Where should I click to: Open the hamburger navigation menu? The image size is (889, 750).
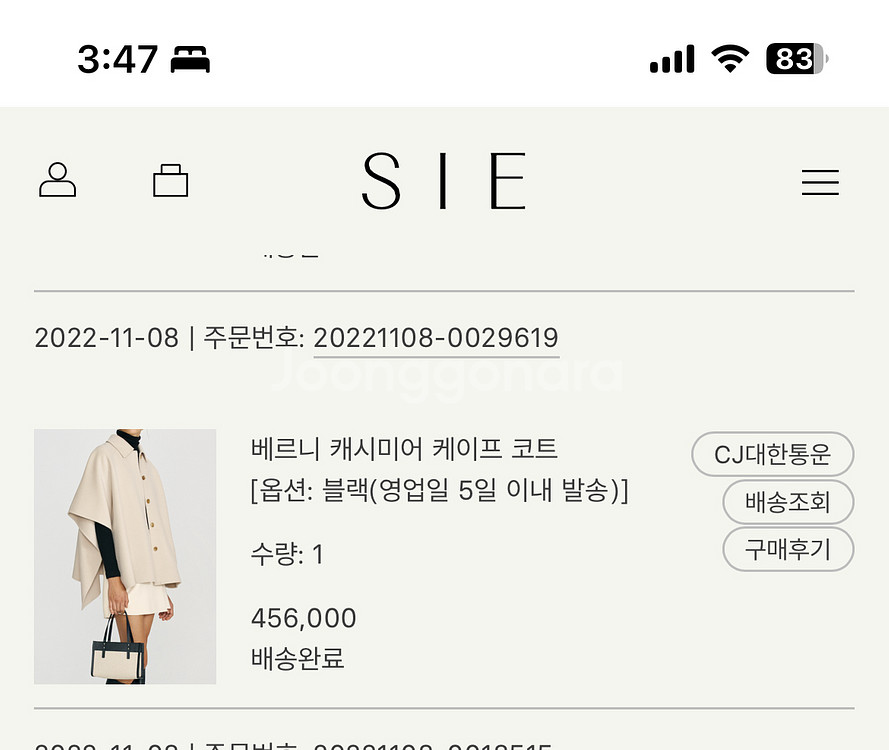[820, 182]
